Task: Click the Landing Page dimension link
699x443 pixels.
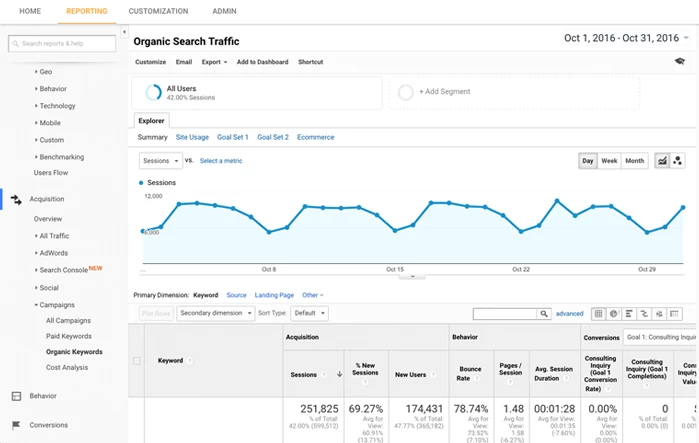Action: 274,295
